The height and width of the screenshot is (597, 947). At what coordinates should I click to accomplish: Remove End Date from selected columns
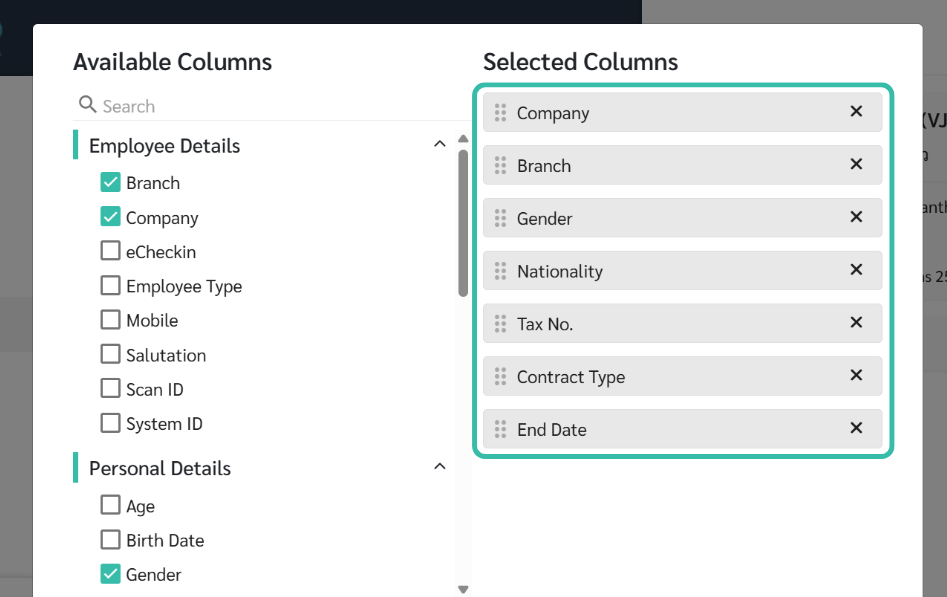tap(856, 428)
